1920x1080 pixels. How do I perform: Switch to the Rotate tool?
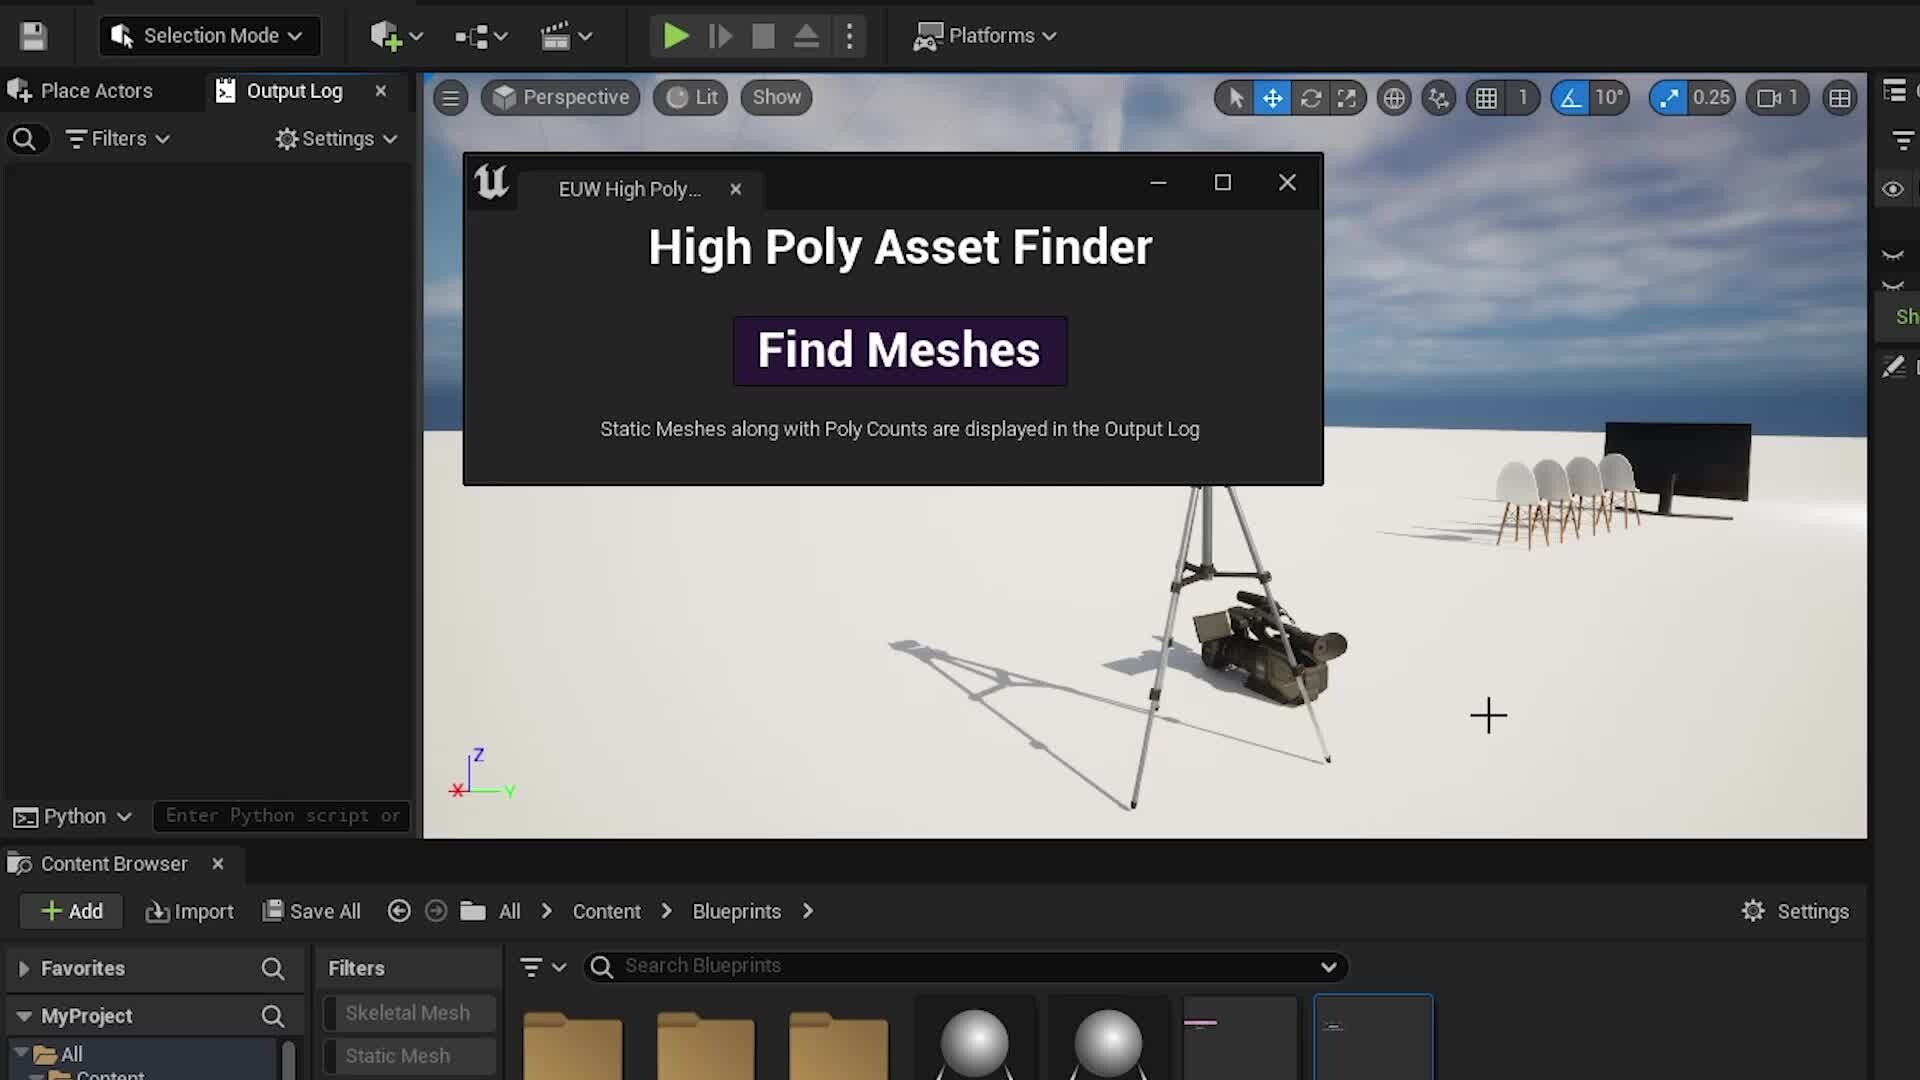point(1311,97)
